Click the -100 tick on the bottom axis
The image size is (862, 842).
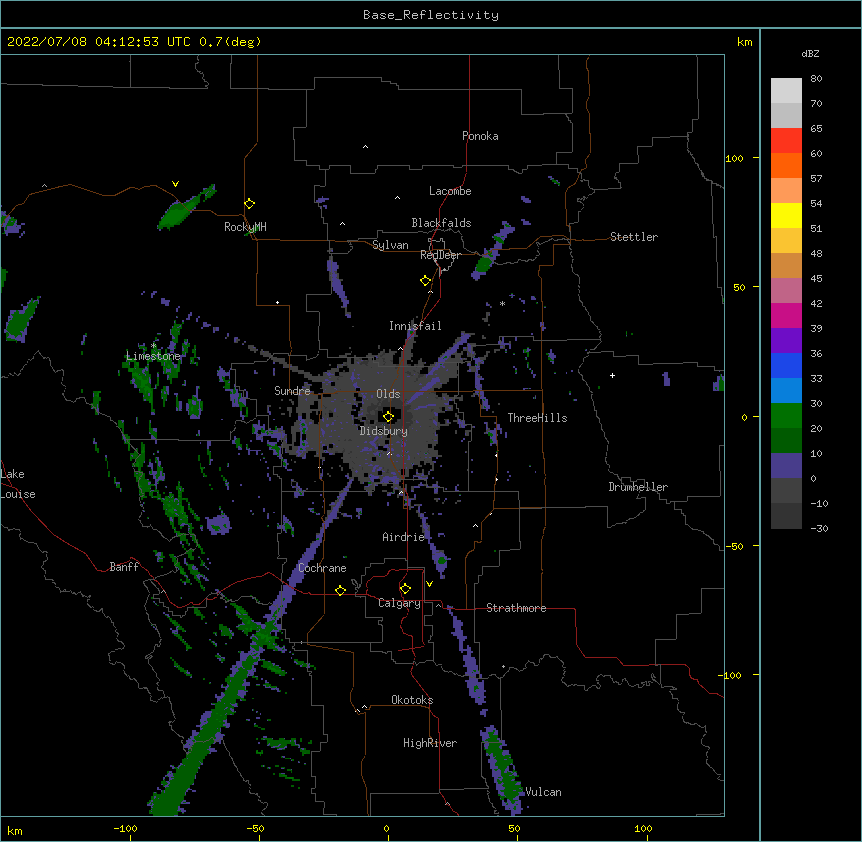(125, 828)
